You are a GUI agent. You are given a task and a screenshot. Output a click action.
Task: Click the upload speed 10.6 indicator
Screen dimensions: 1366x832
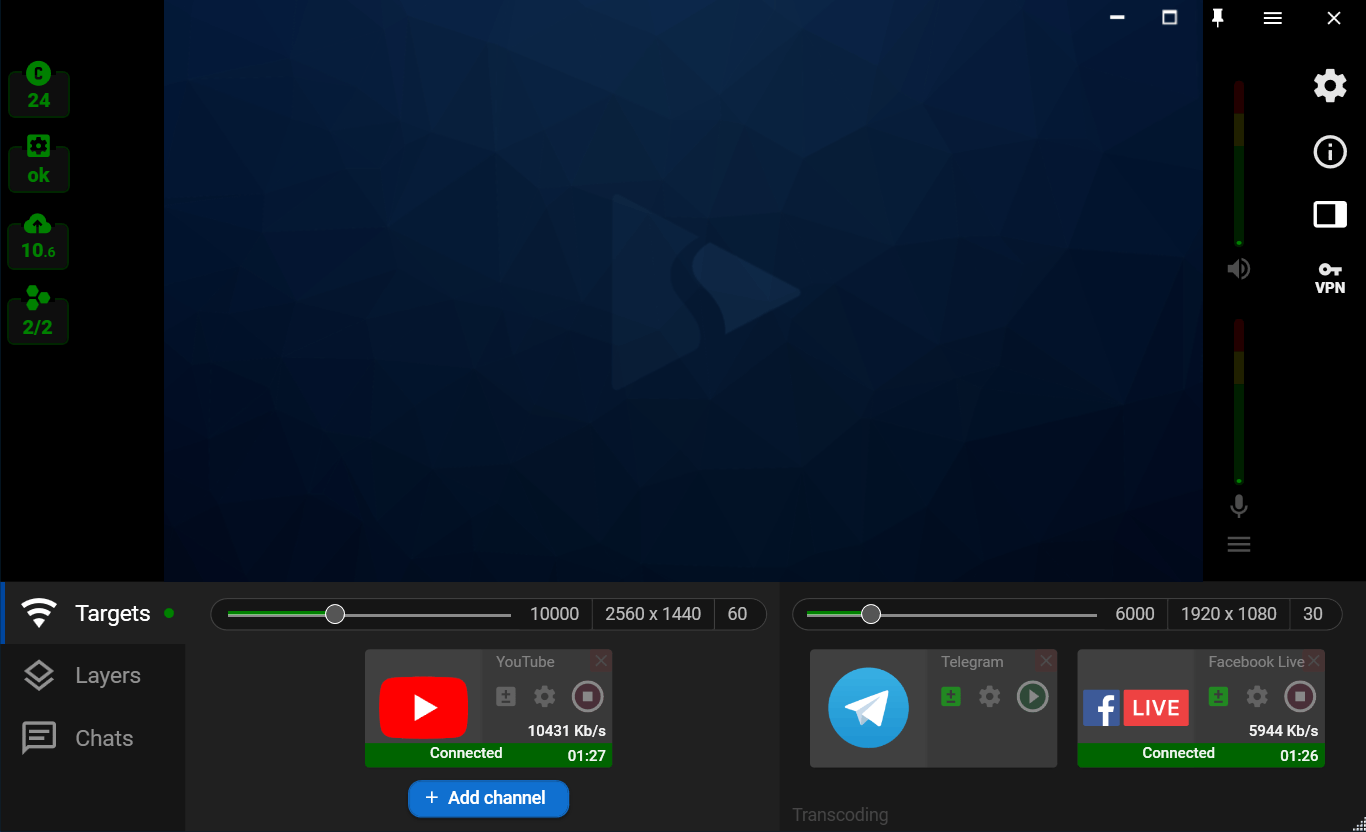[38, 242]
